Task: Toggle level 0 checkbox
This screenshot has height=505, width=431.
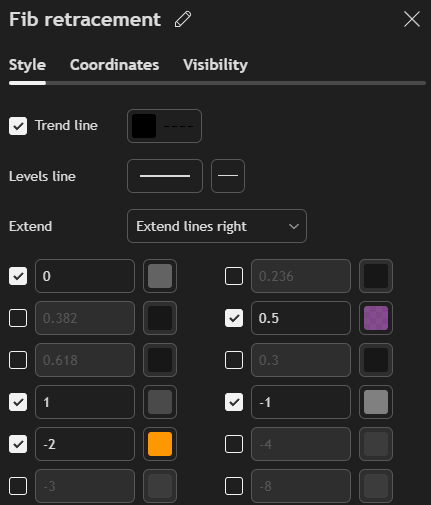Action: 18,276
